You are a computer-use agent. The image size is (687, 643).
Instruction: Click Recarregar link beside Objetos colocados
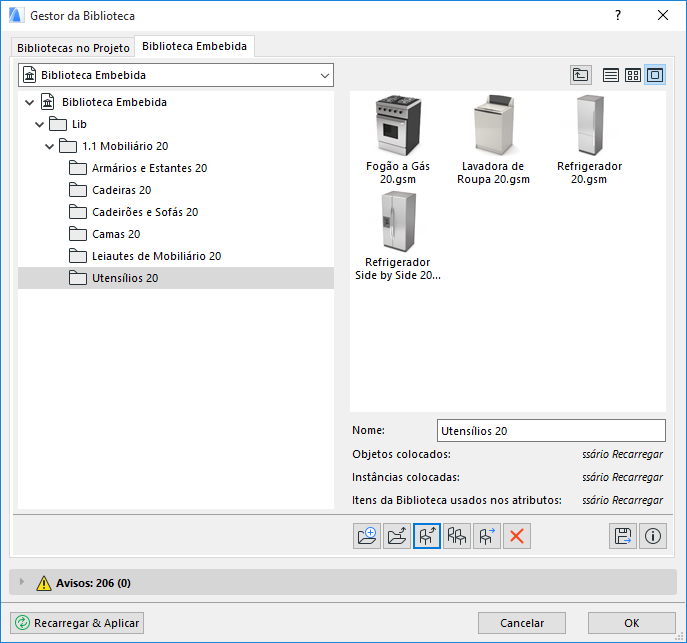point(623,454)
